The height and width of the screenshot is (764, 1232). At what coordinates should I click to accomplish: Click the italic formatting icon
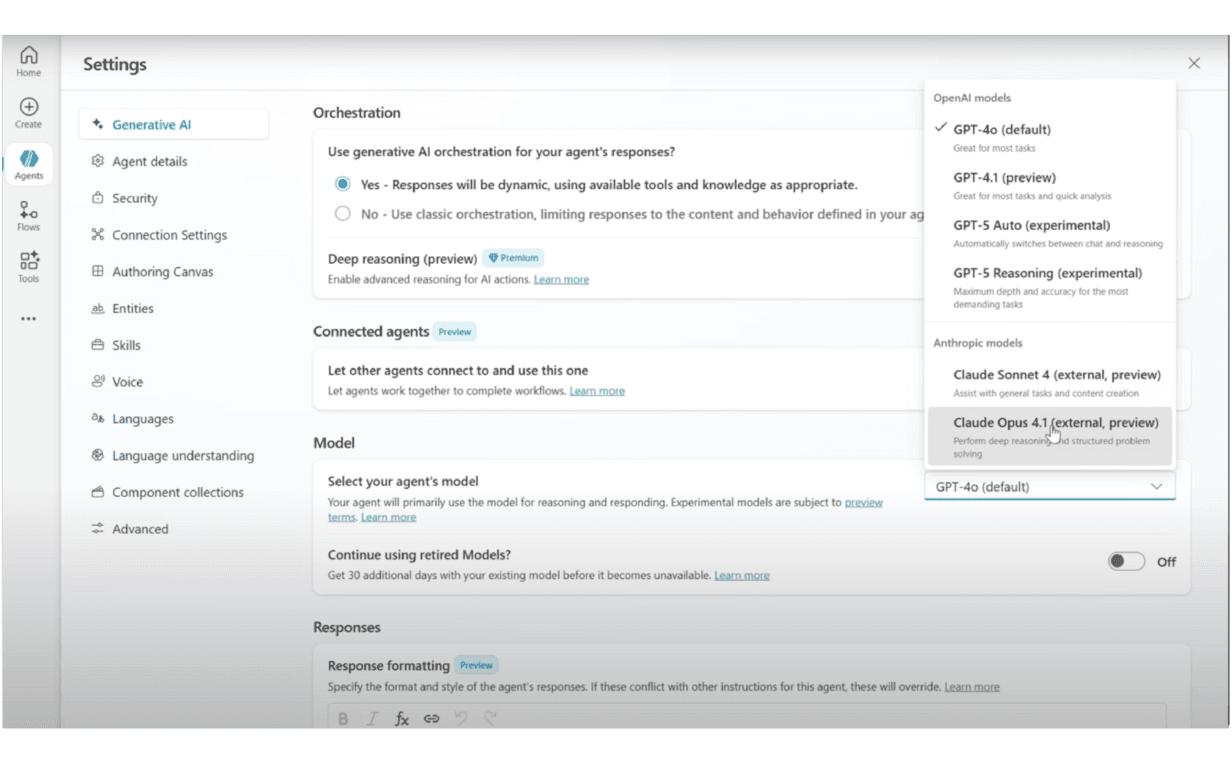(x=372, y=718)
